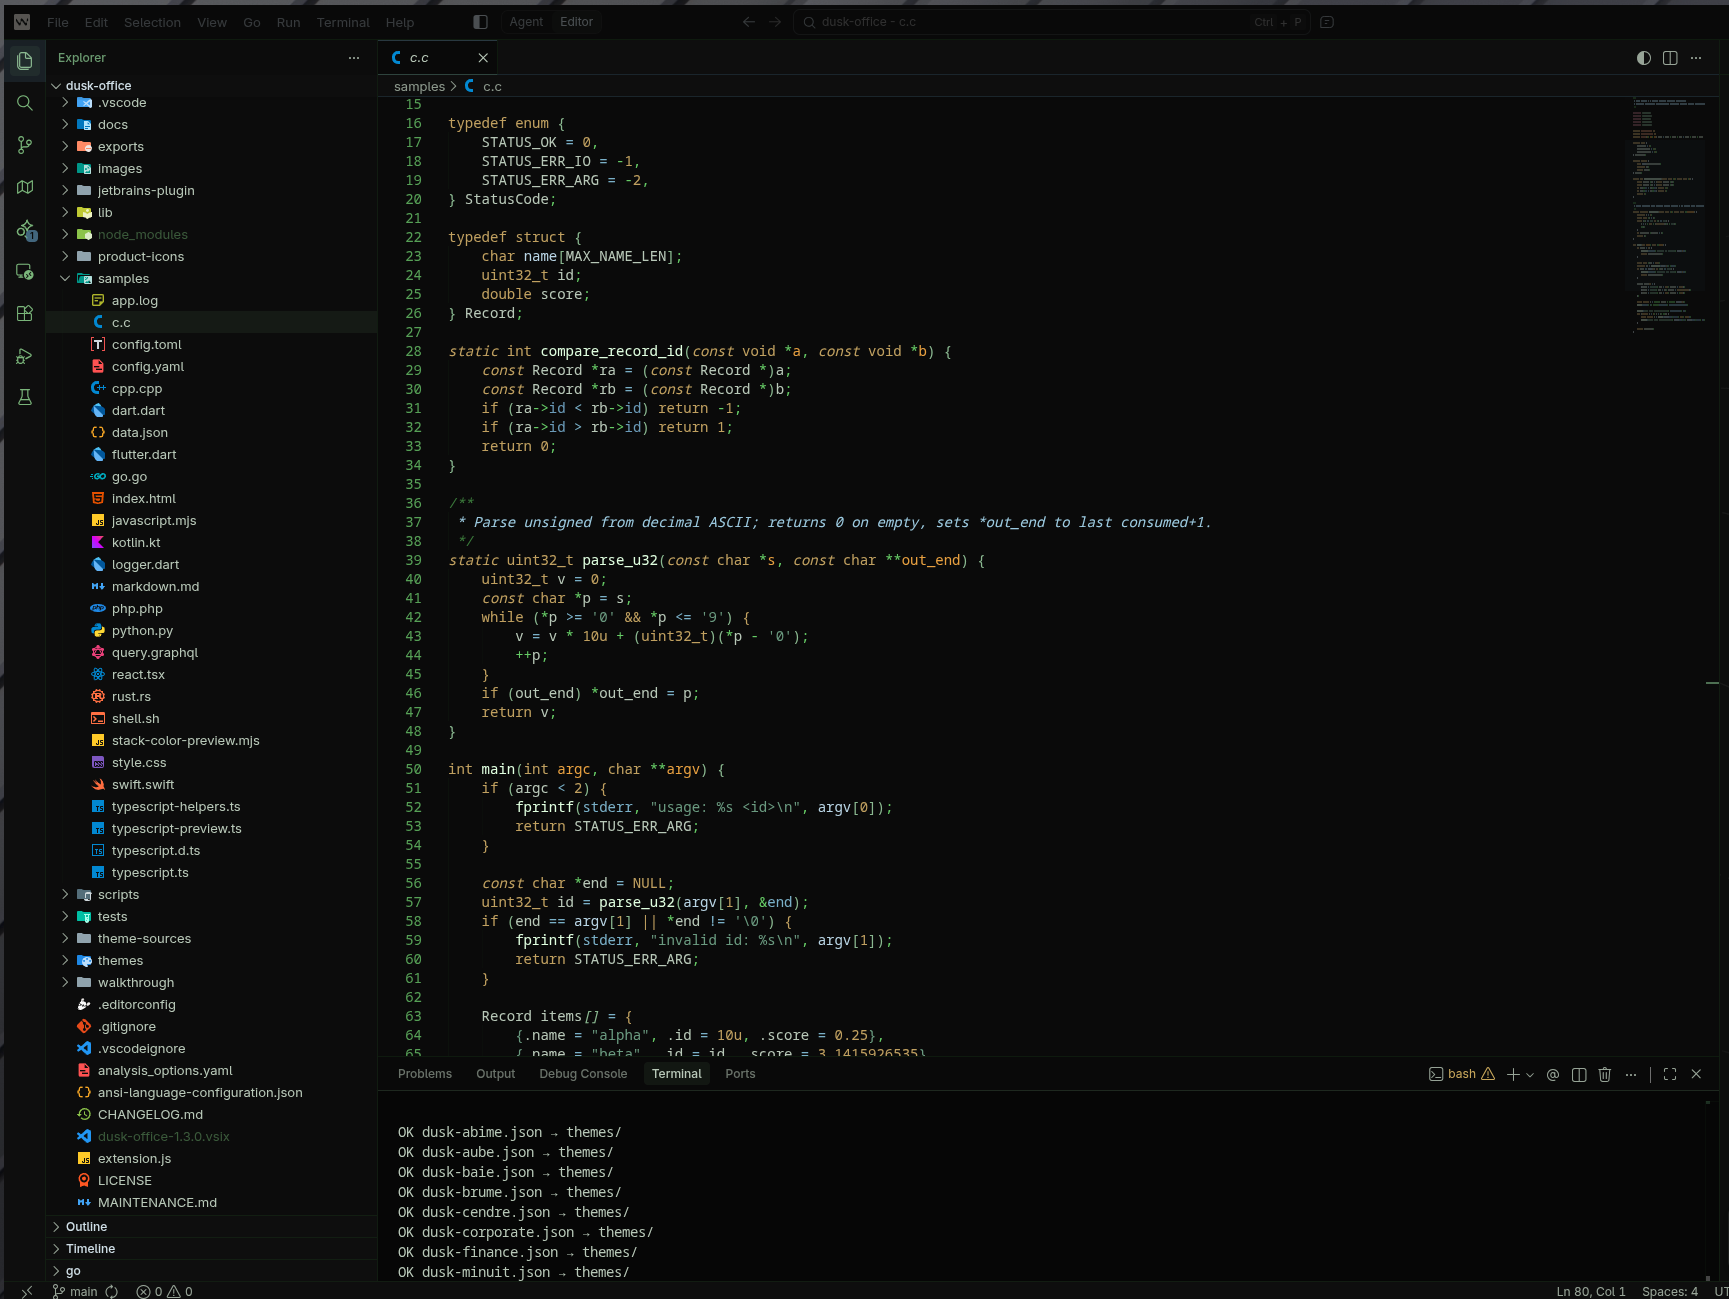The height and width of the screenshot is (1299, 1729).
Task: Open the File menu
Action: point(58,22)
